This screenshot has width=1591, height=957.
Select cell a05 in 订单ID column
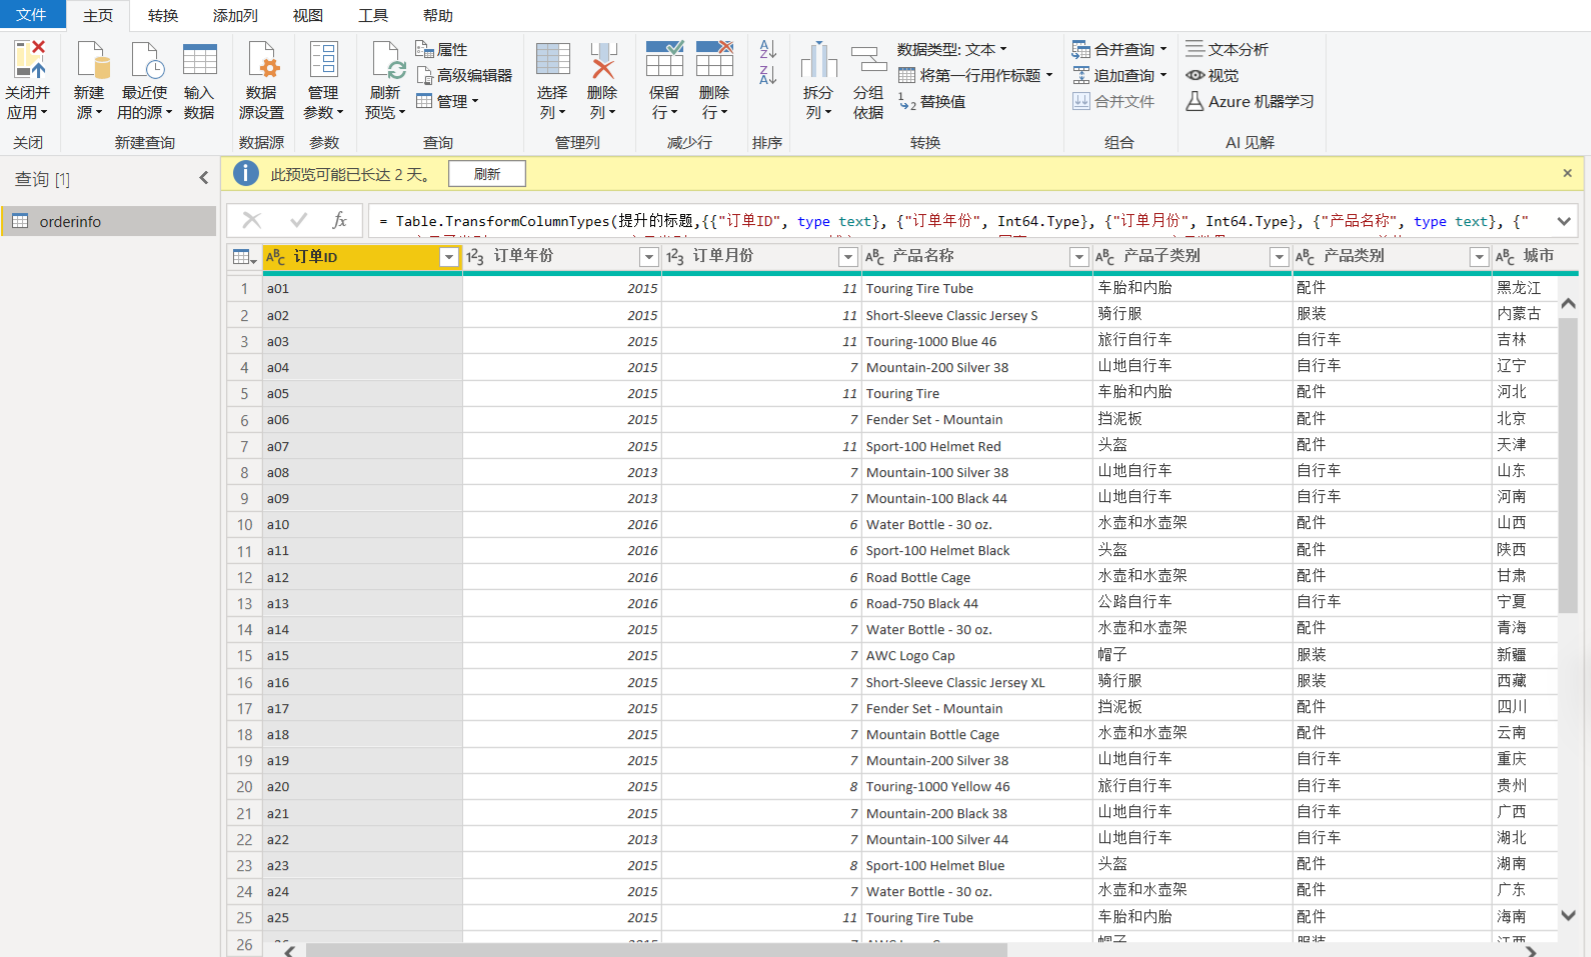362,394
